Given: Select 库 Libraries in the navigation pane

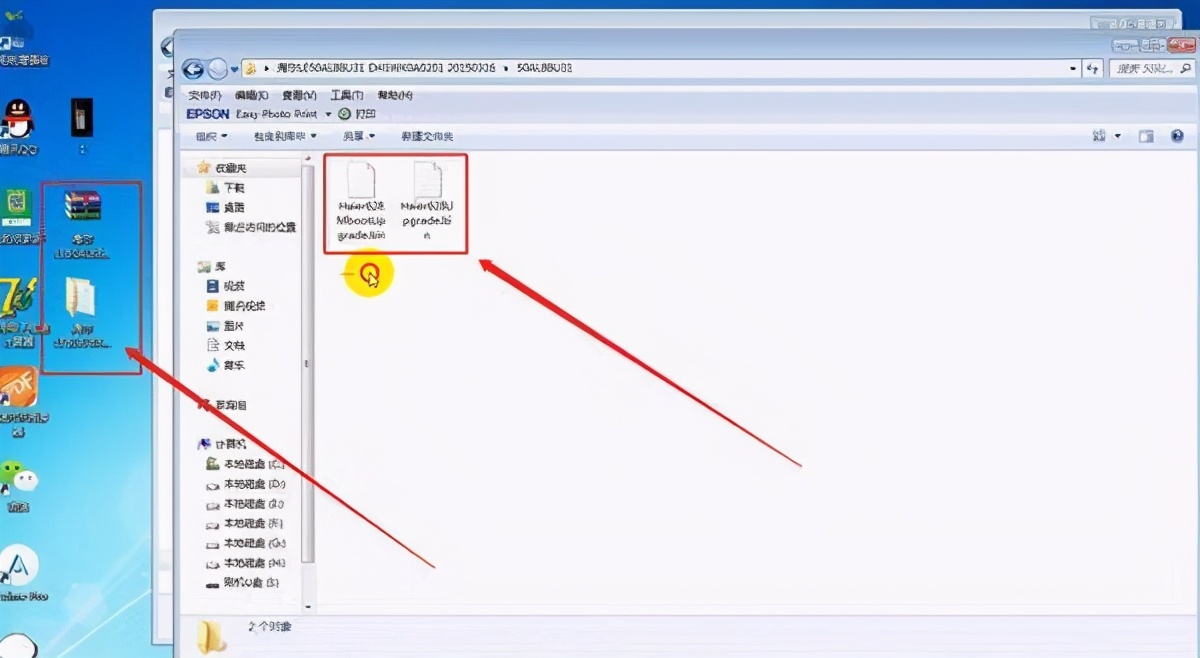Looking at the screenshot, I should point(211,266).
